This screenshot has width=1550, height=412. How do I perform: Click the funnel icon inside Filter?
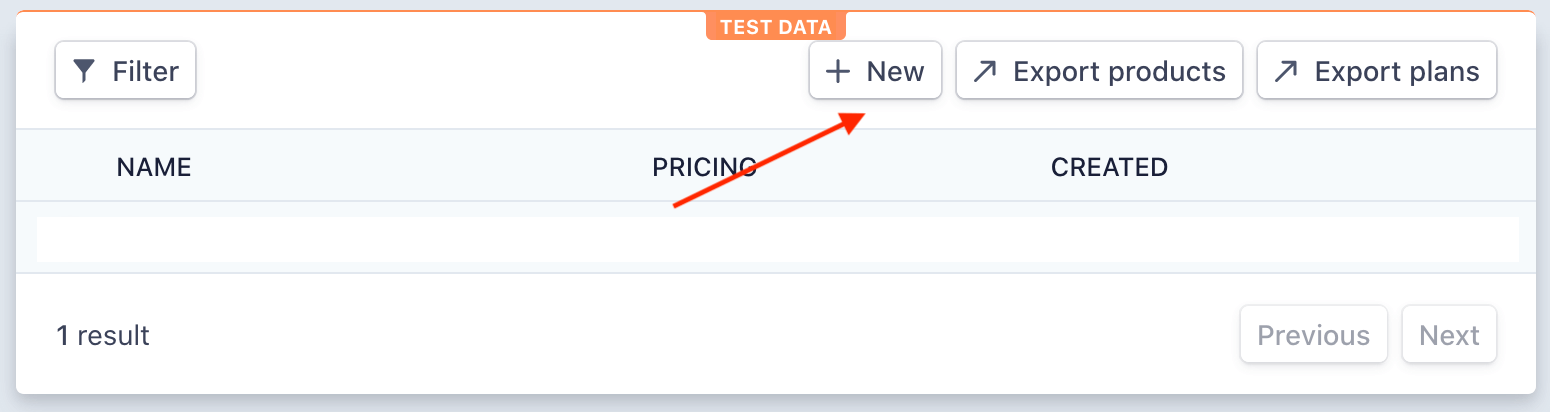tap(85, 71)
